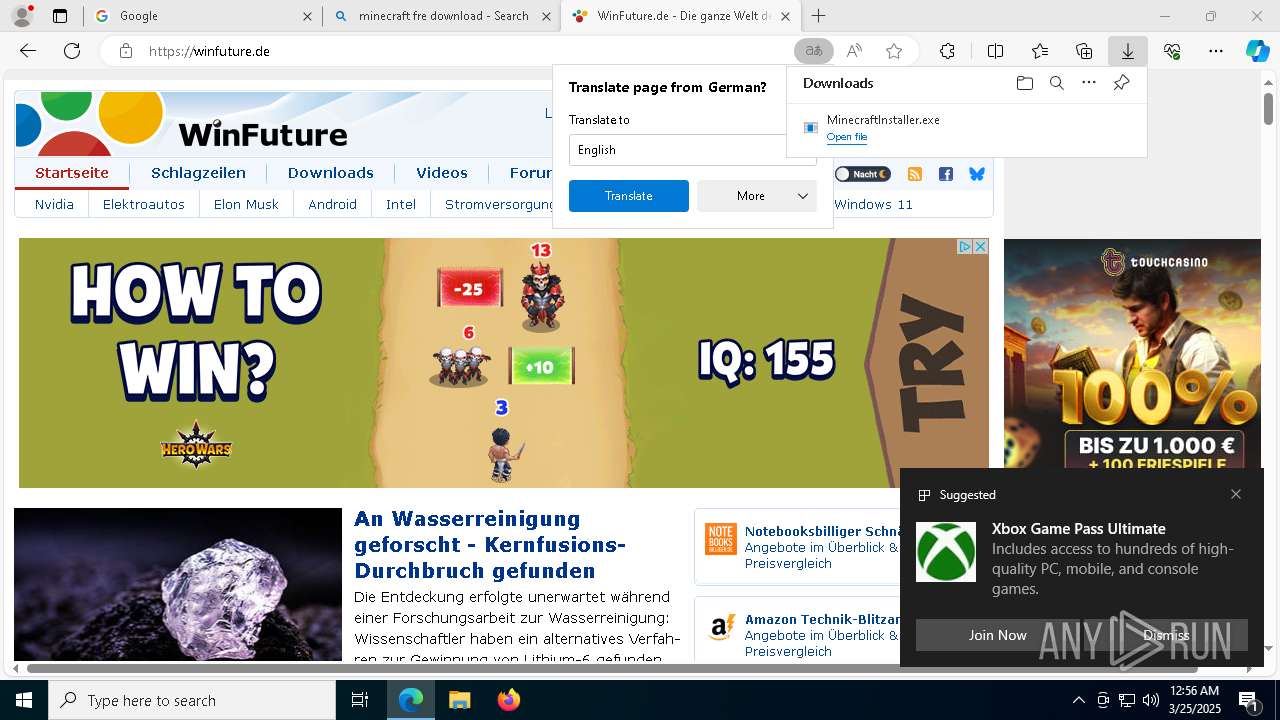
Task: Open the Elon Musk topic link
Action: pyautogui.click(x=246, y=204)
